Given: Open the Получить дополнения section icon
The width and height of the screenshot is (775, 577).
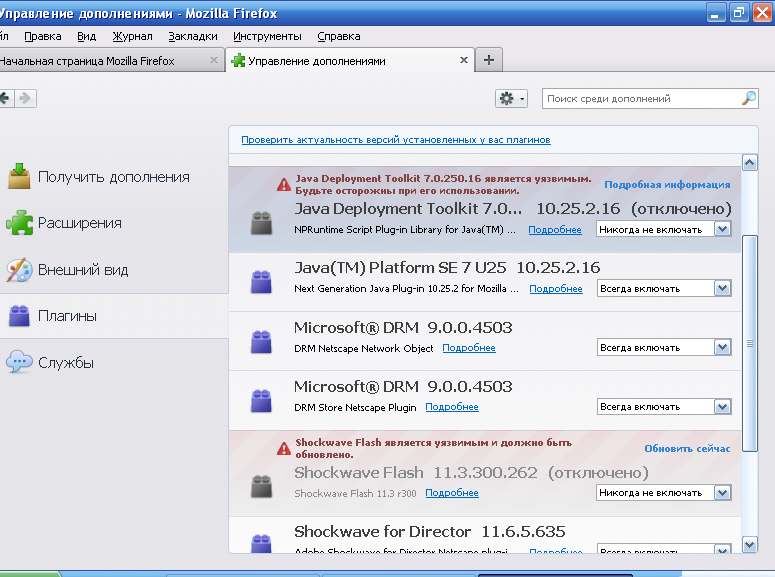Looking at the screenshot, I should (x=19, y=176).
